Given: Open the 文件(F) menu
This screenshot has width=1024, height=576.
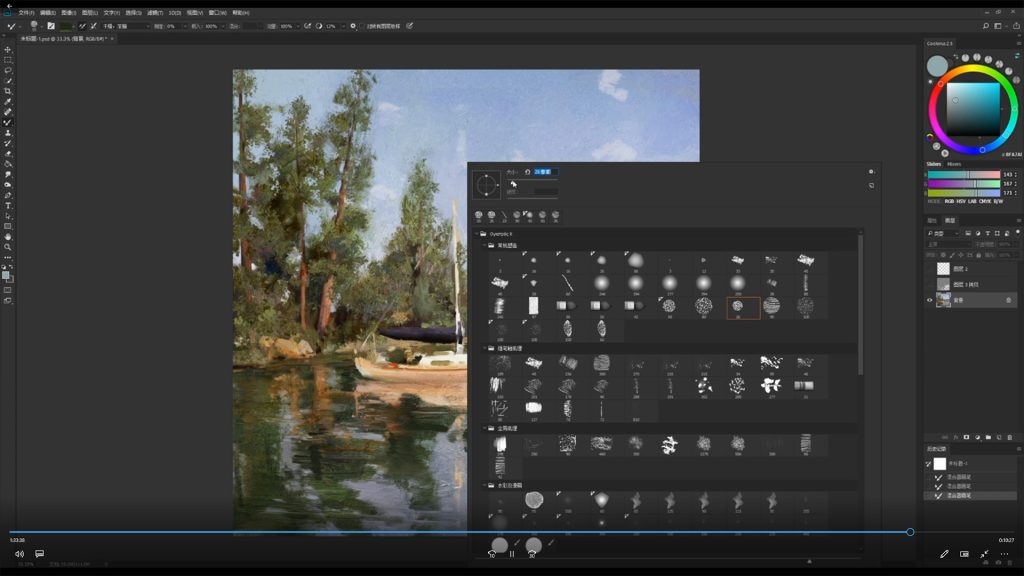Looking at the screenshot, I should [x=27, y=13].
